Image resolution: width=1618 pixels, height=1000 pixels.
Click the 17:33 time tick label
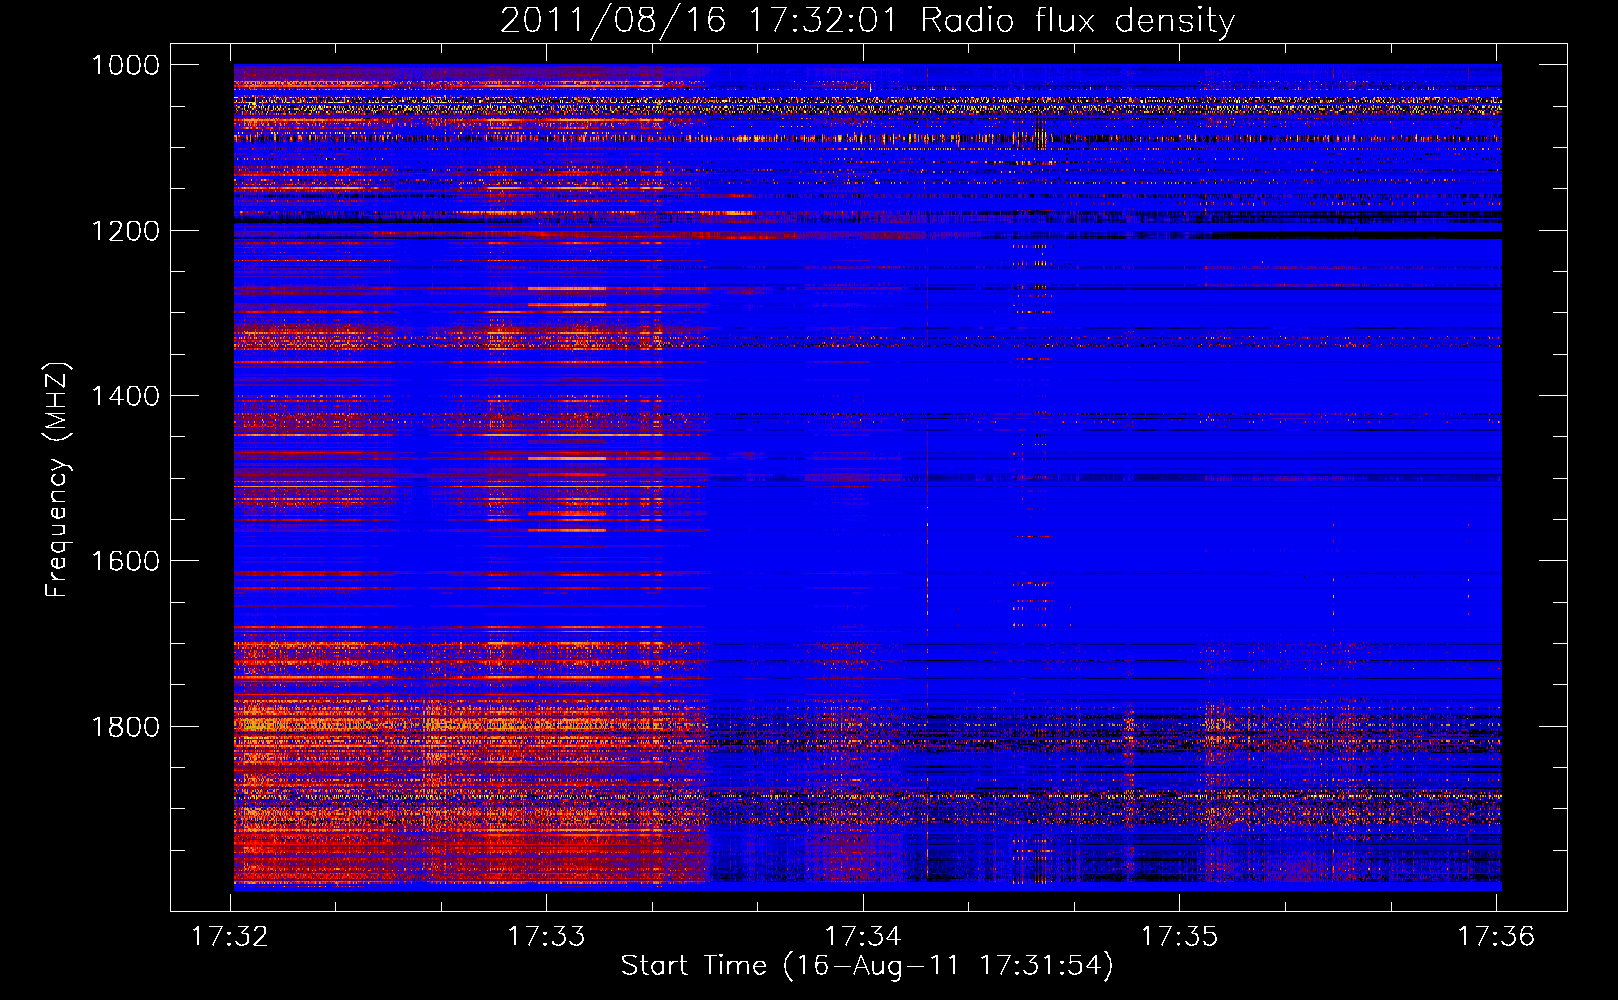(546, 937)
